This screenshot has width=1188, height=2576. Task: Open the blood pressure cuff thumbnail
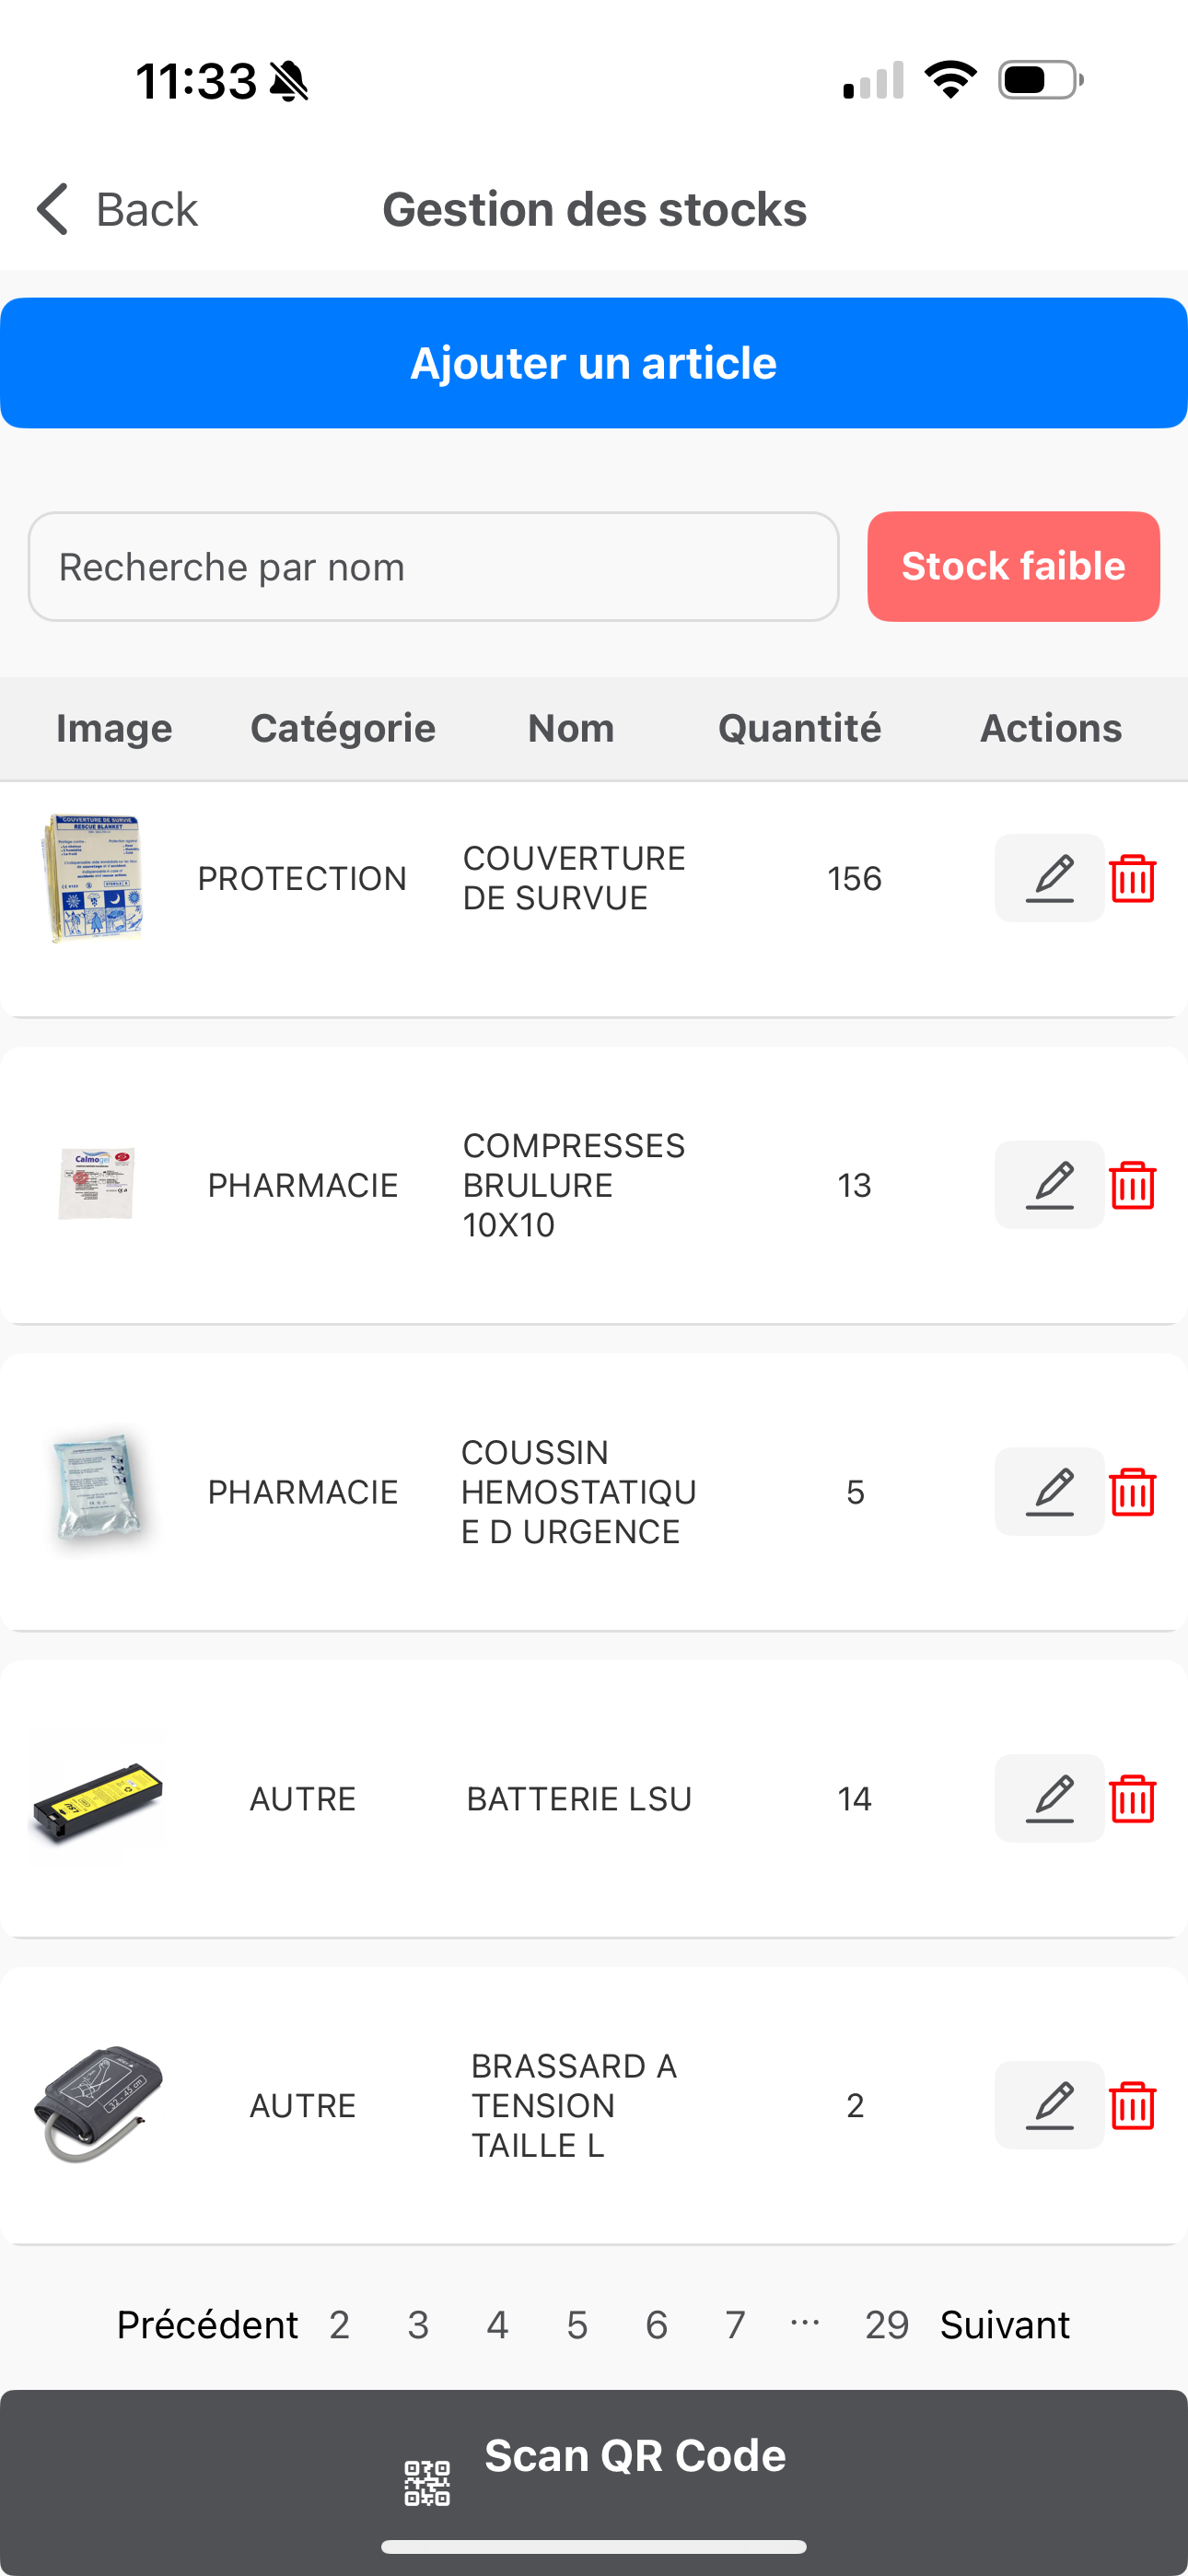97,2105
